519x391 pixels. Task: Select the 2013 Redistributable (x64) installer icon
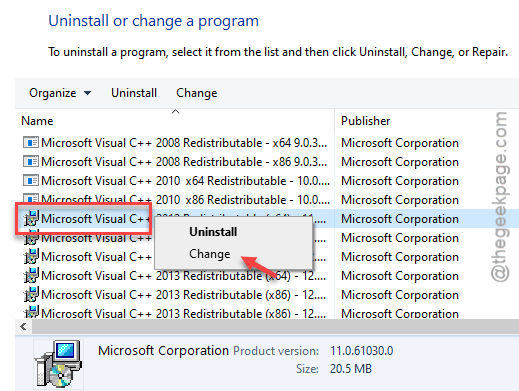coord(31,276)
